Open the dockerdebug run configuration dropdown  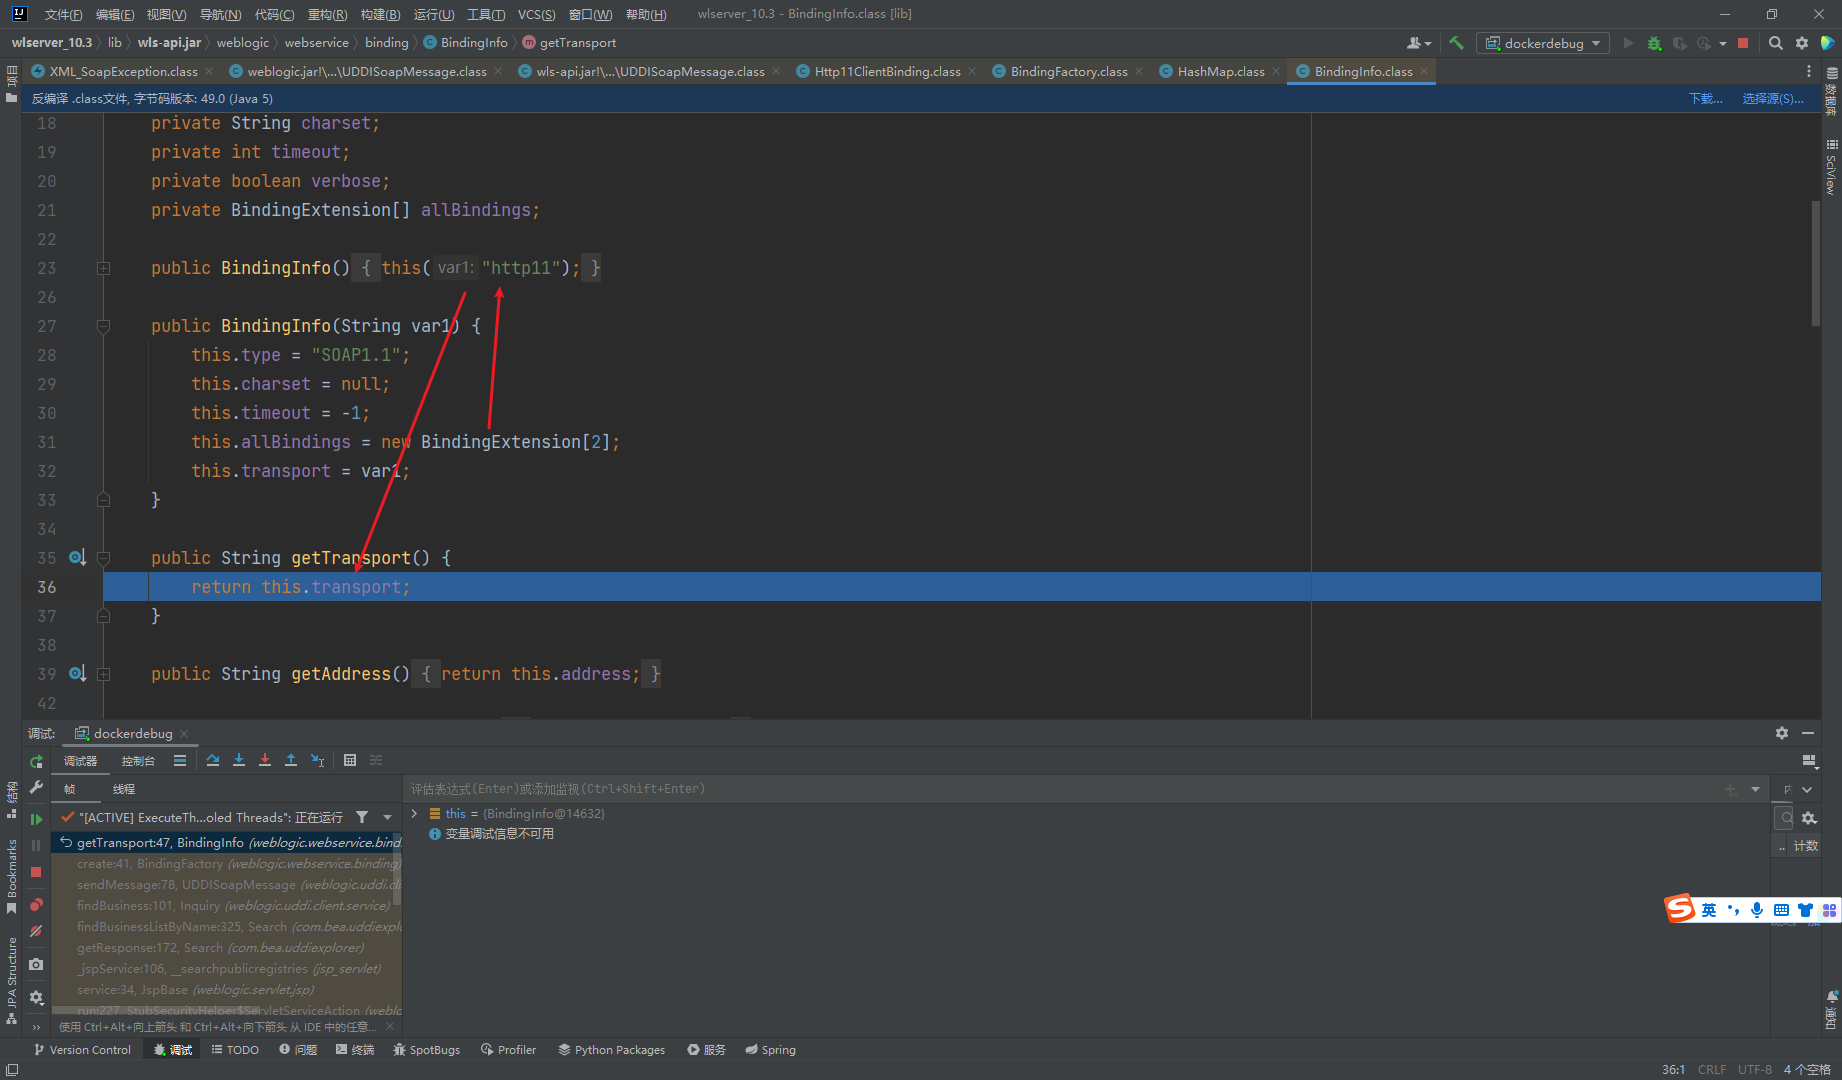(x=1543, y=43)
